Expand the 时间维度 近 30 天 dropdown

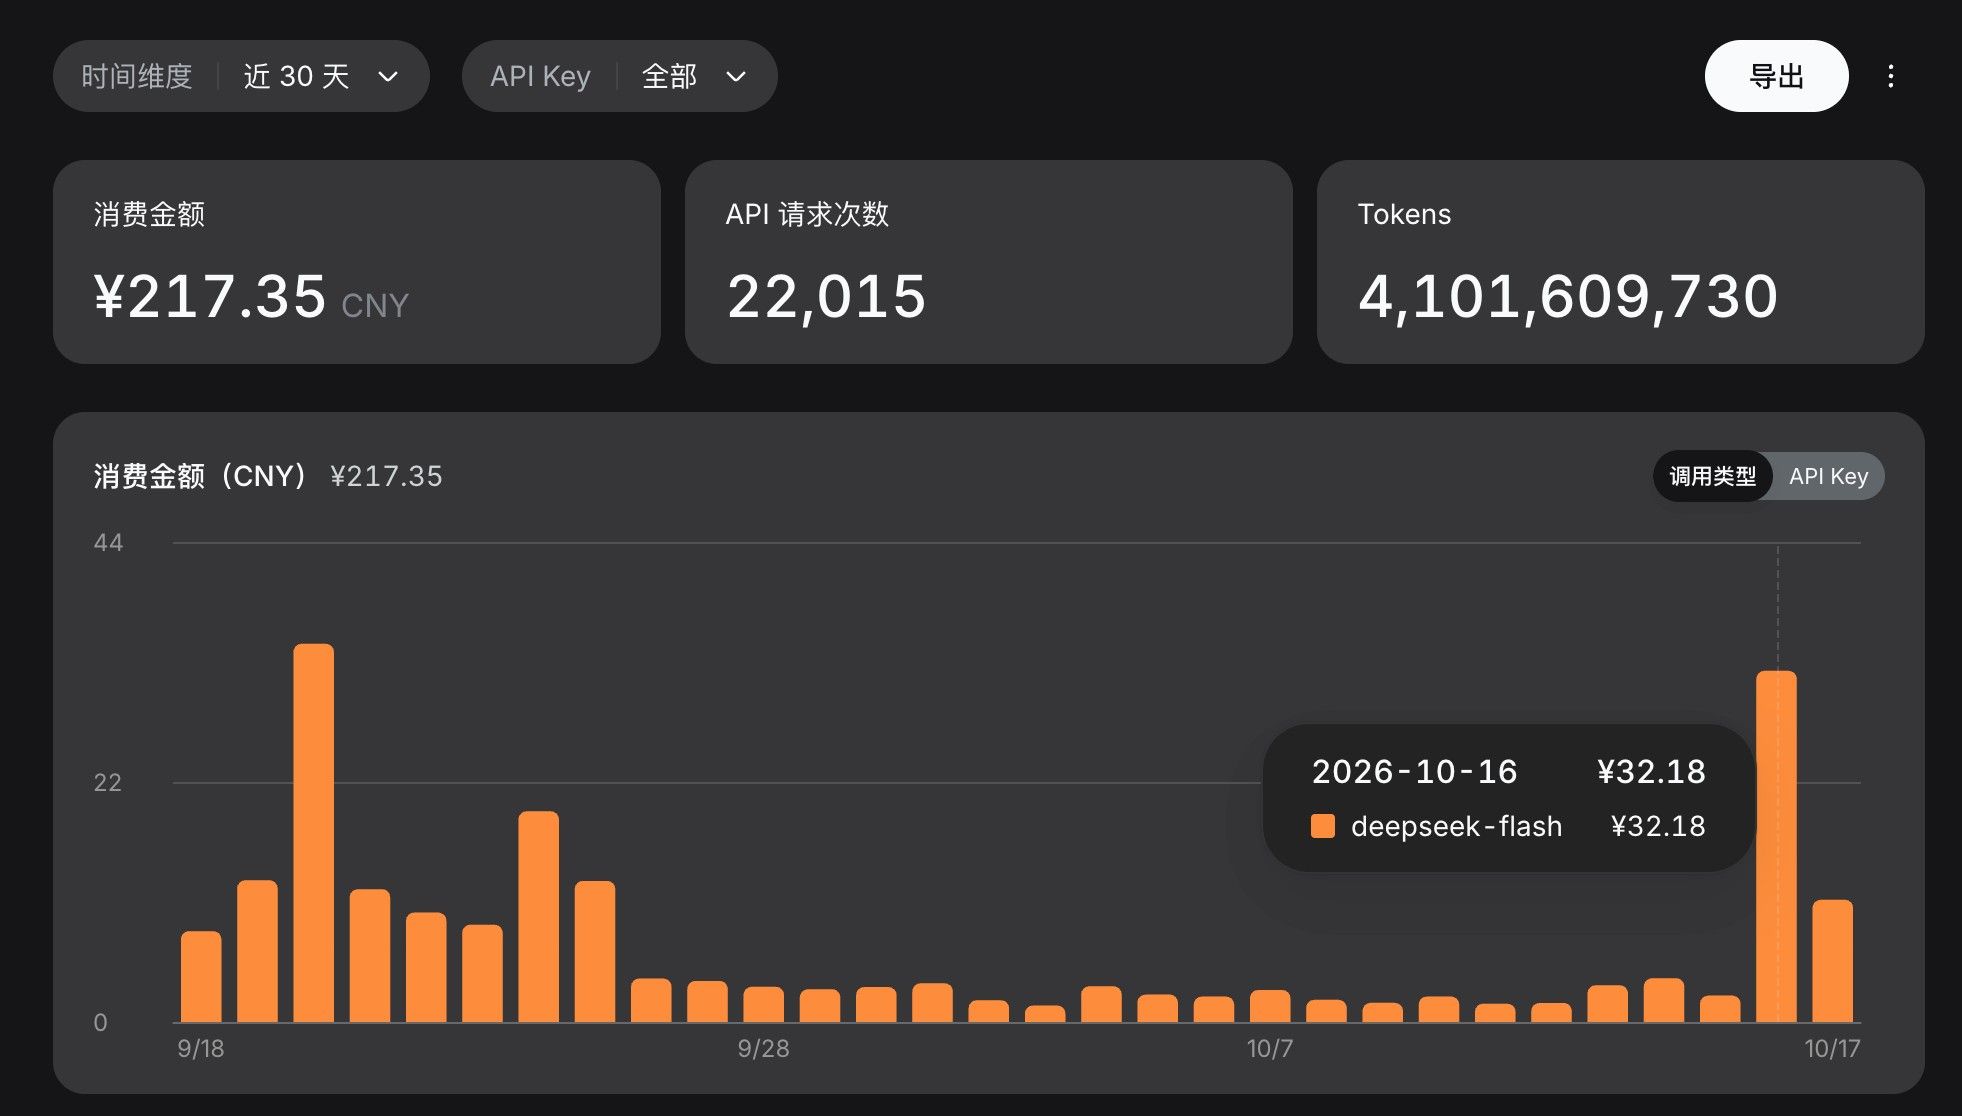(241, 76)
